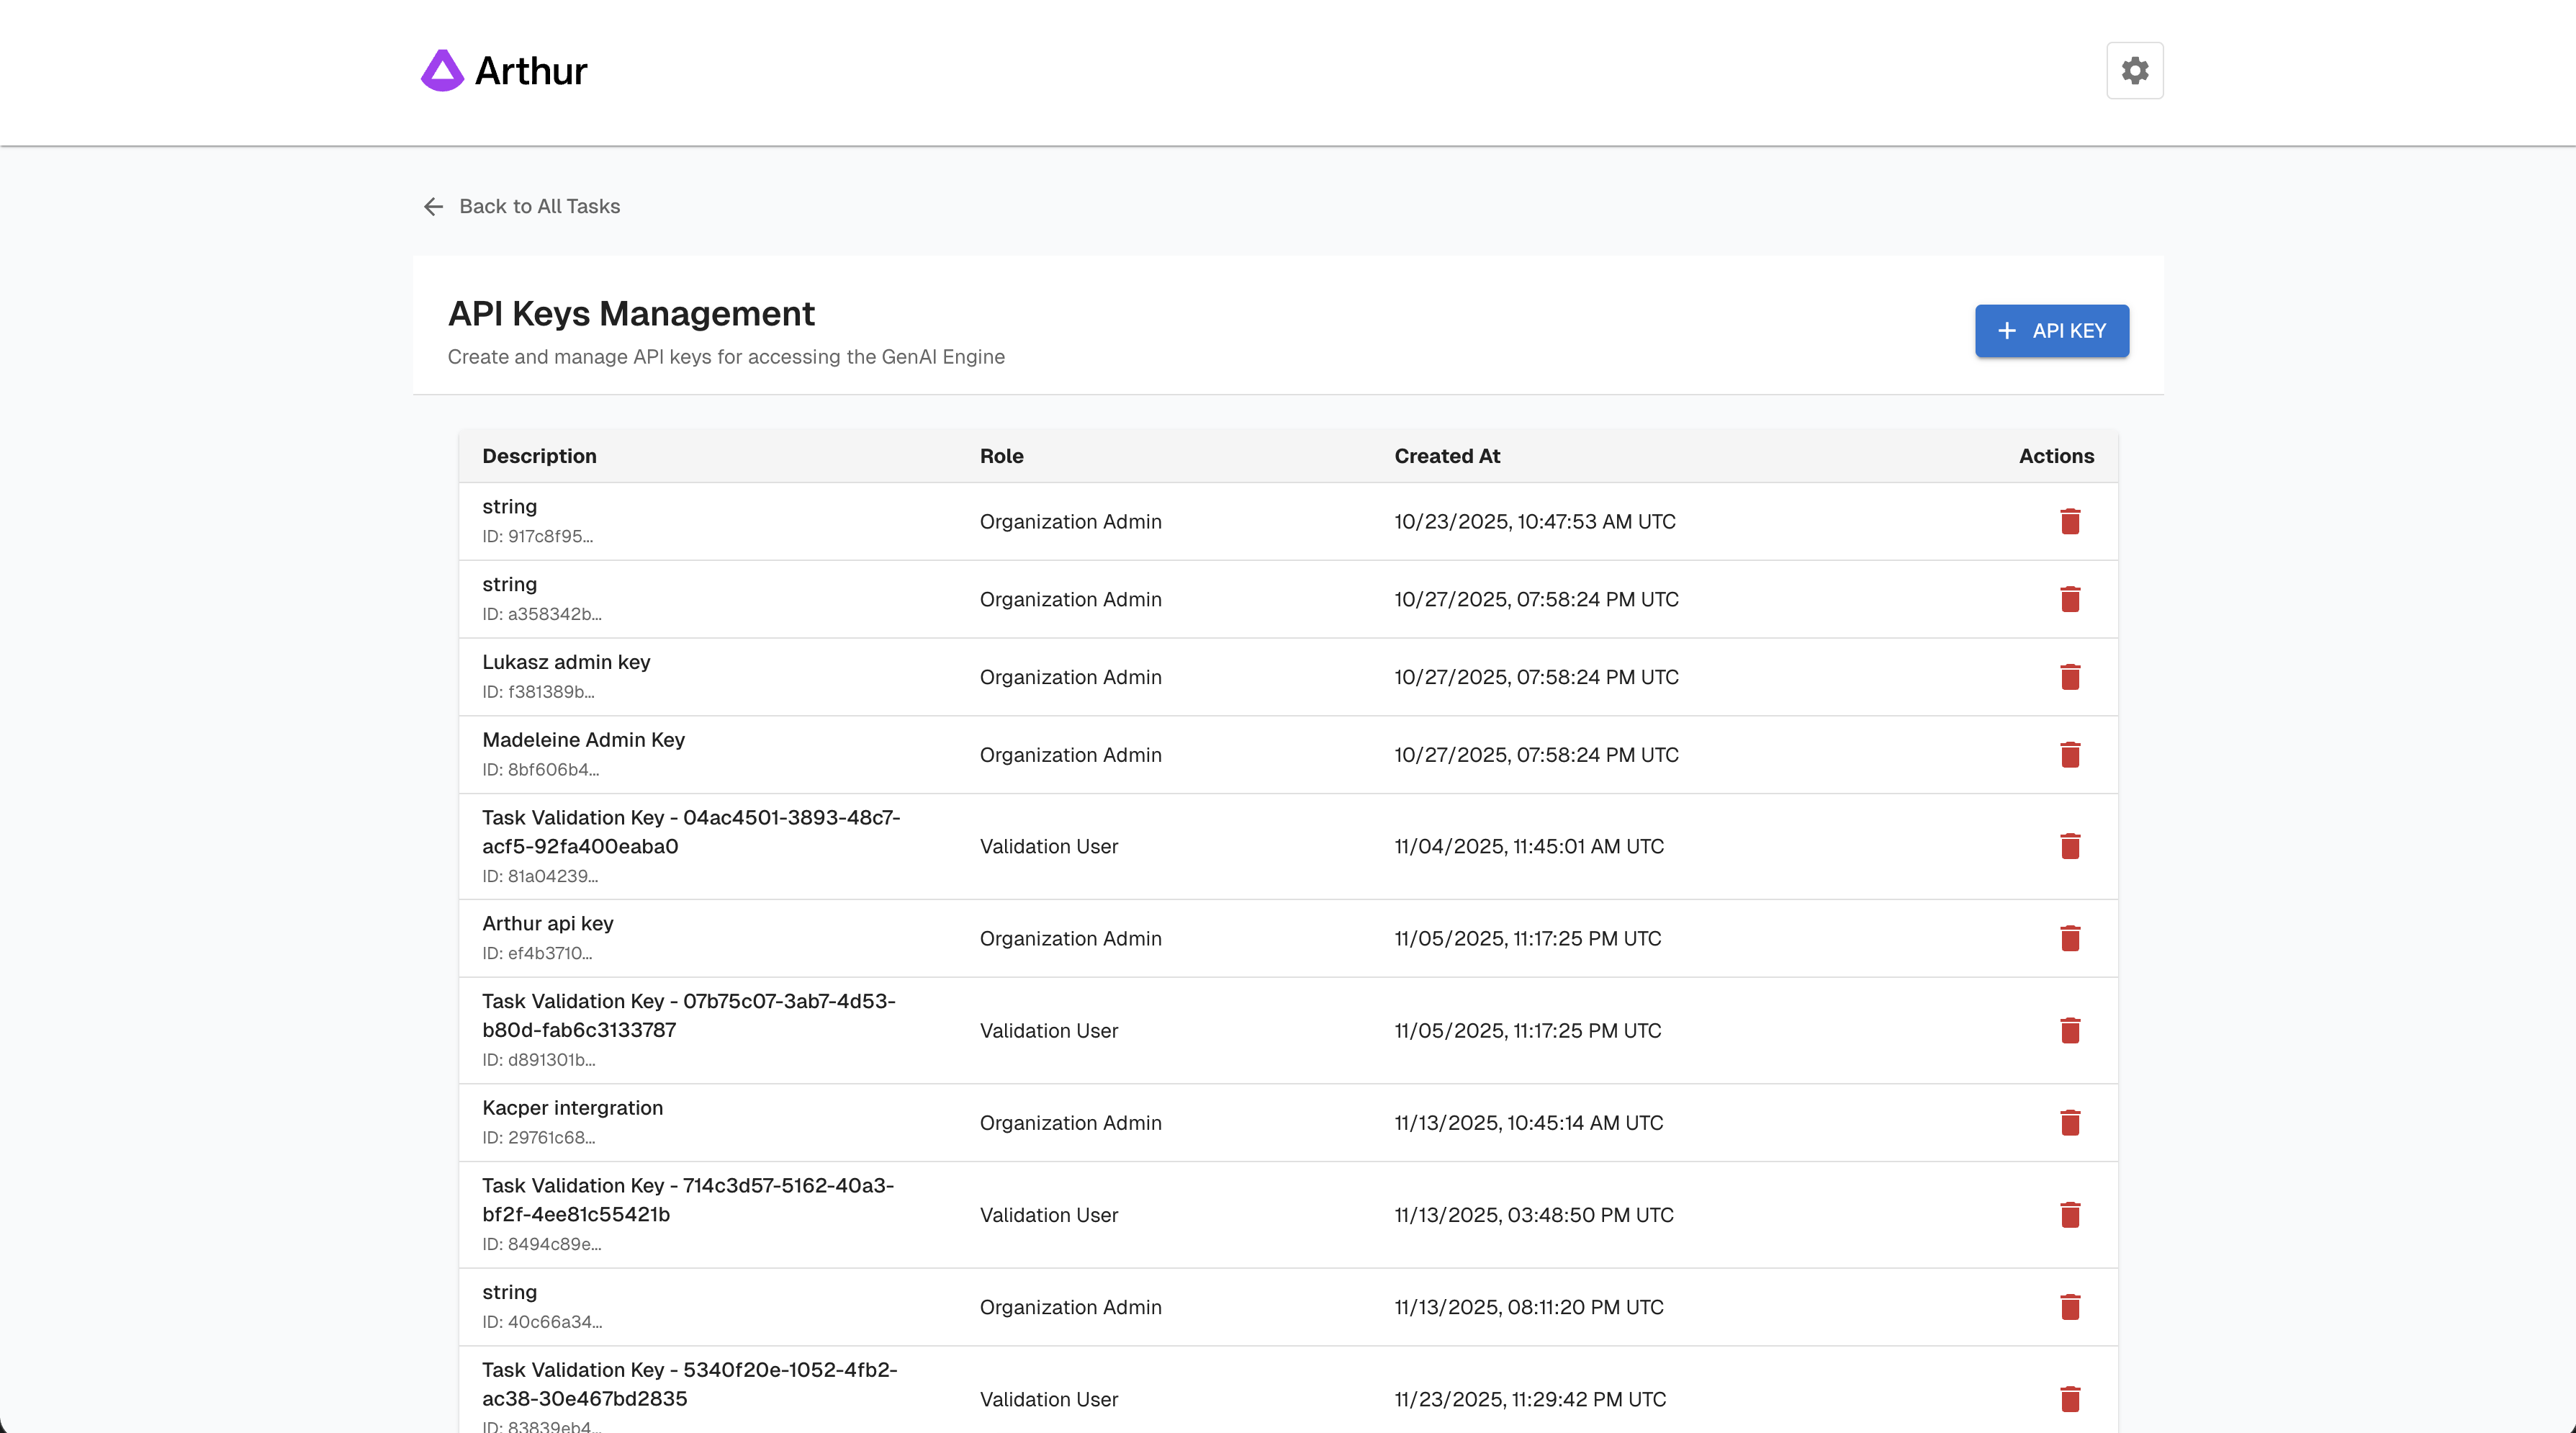Viewport: 2576px width, 1433px height.
Task: Delete Task Validation Key starting with 04ac4501
Action: 2071,846
